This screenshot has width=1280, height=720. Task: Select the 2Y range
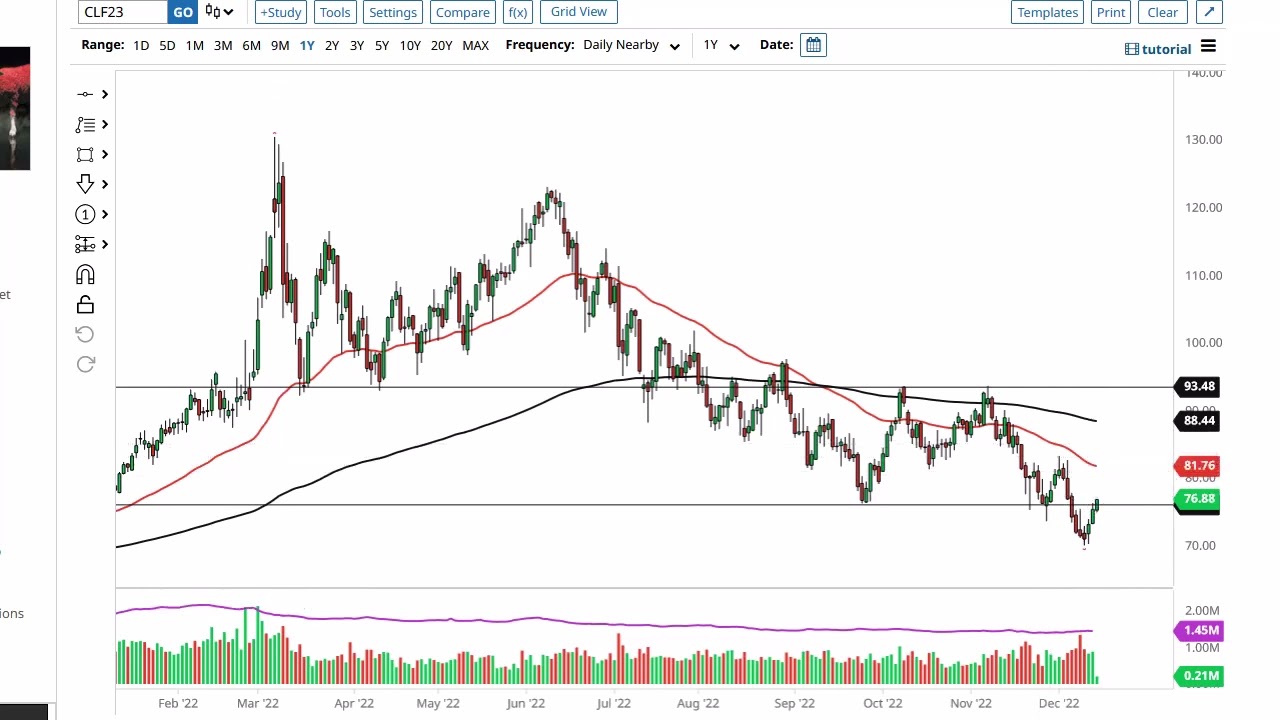coord(332,45)
